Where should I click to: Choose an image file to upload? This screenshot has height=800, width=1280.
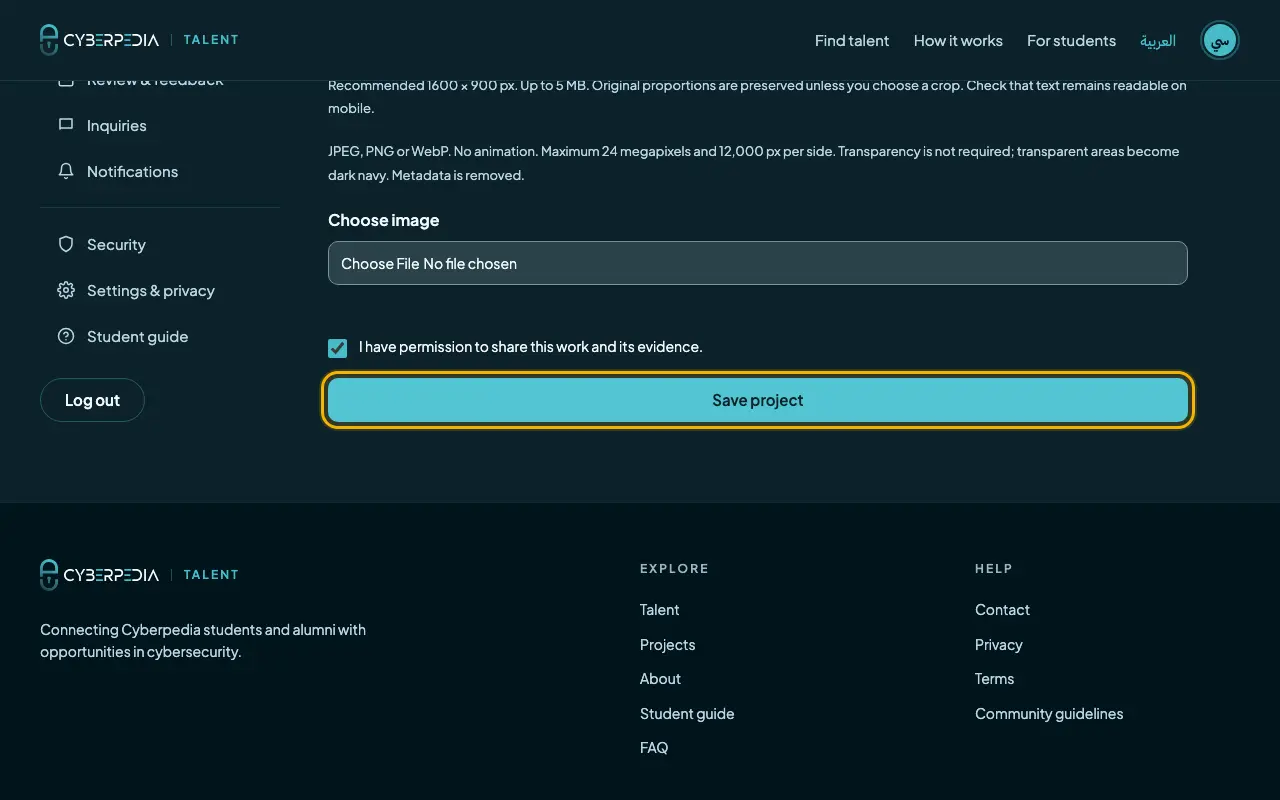758,263
